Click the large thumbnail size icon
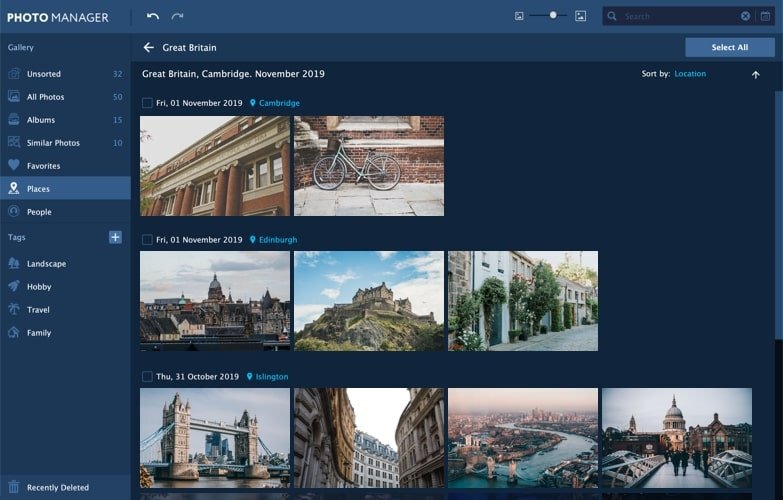 580,17
